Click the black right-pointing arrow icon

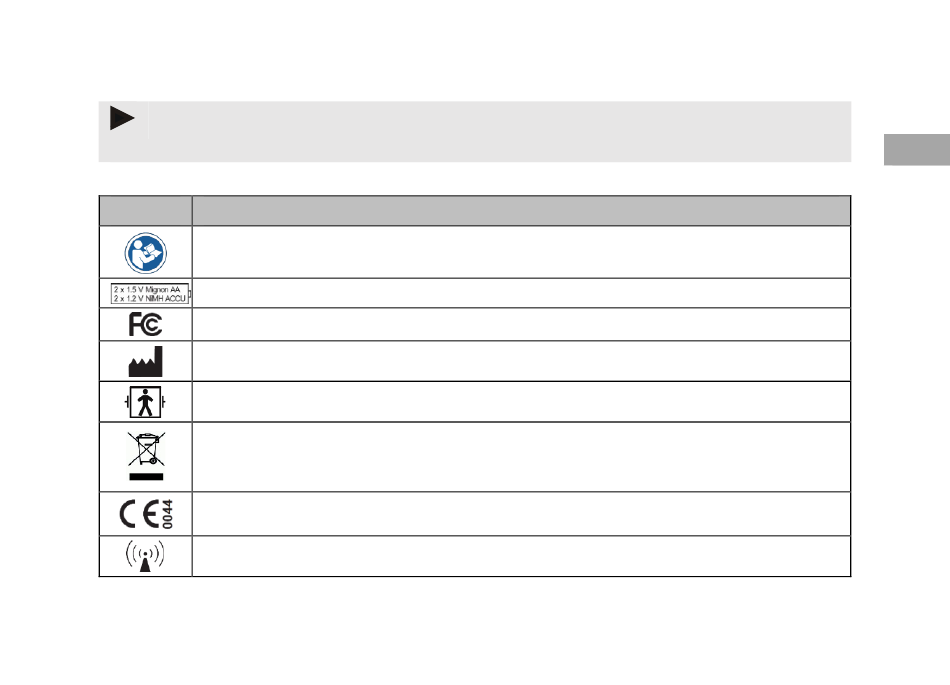122,120
